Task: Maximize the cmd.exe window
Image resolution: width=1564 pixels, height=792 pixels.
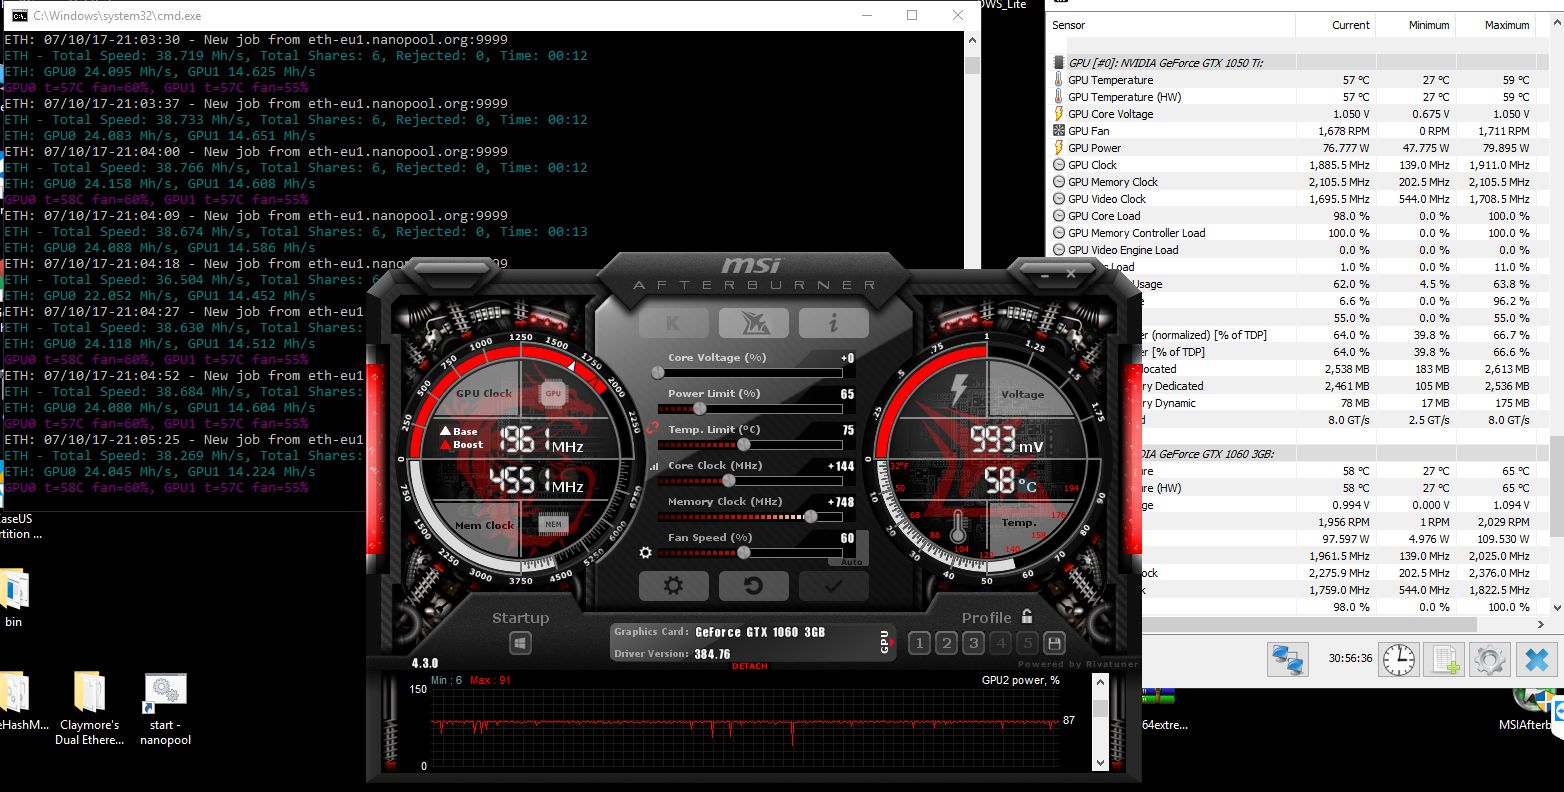Action: click(x=912, y=15)
